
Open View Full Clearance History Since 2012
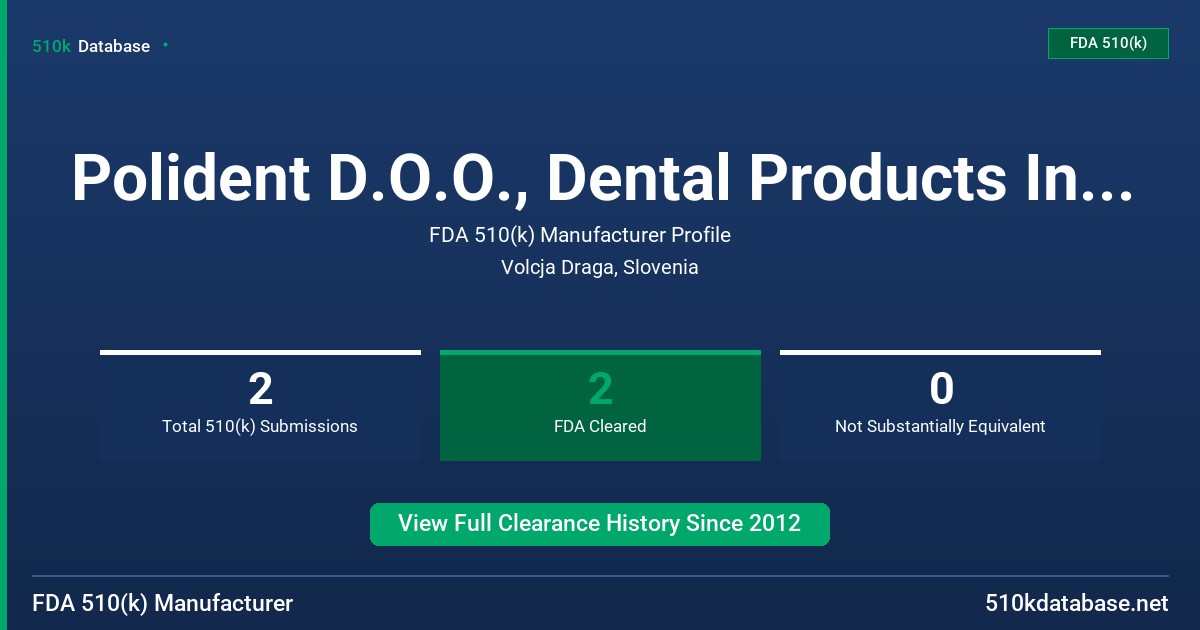point(600,524)
